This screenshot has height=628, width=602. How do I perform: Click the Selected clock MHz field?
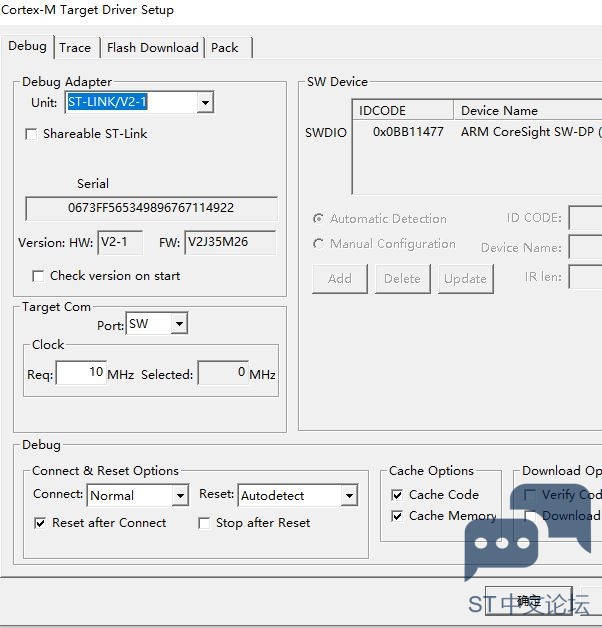[223, 373]
